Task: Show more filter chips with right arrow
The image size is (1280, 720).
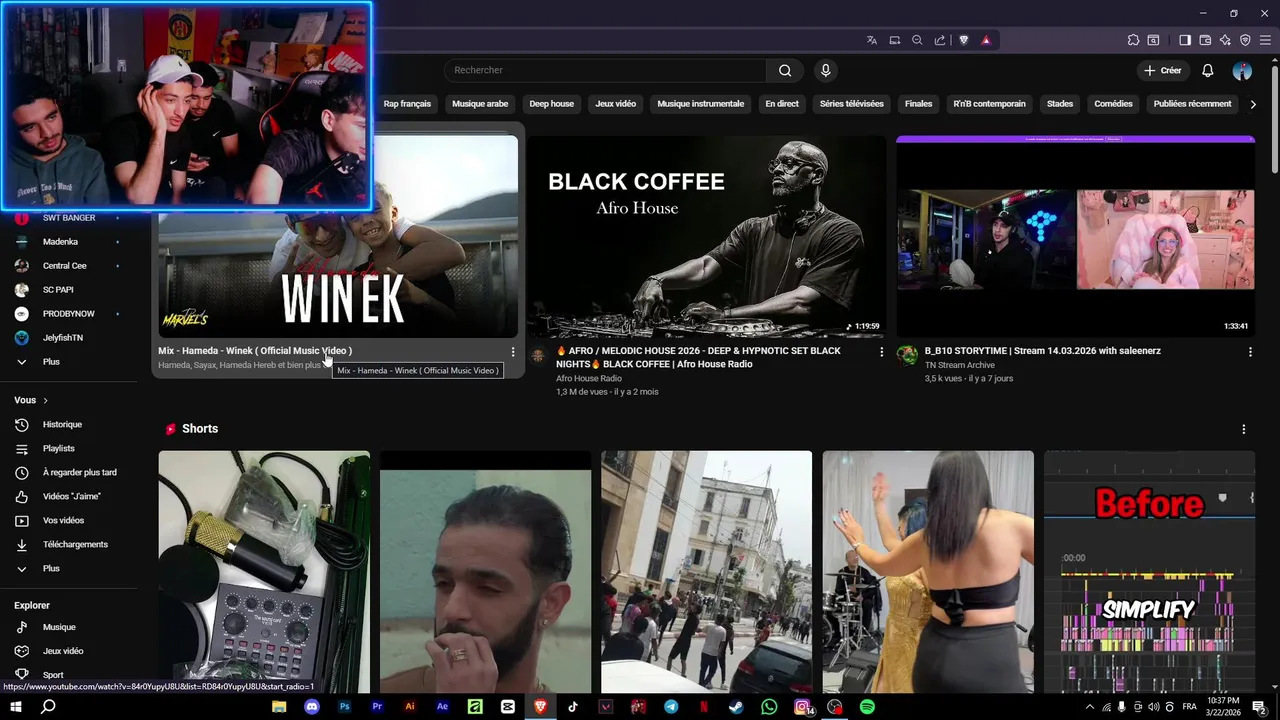Action: 1253,104
